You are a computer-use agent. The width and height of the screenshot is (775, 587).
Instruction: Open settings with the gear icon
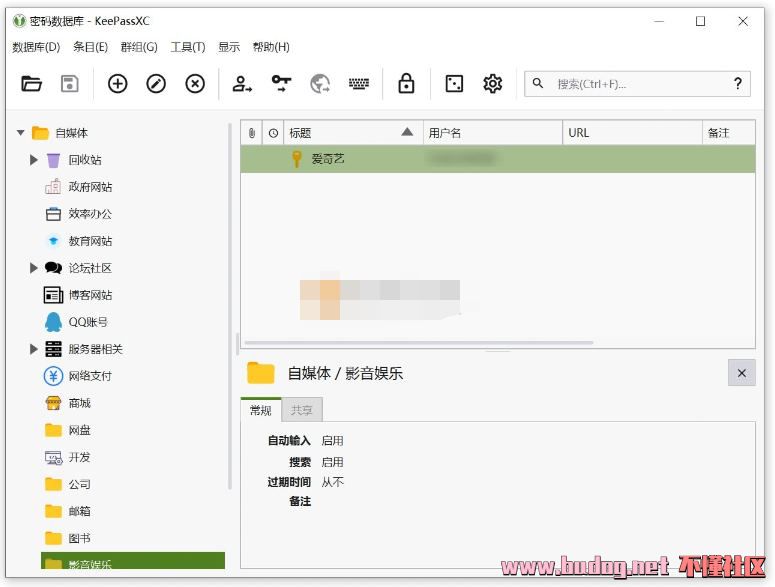[492, 84]
